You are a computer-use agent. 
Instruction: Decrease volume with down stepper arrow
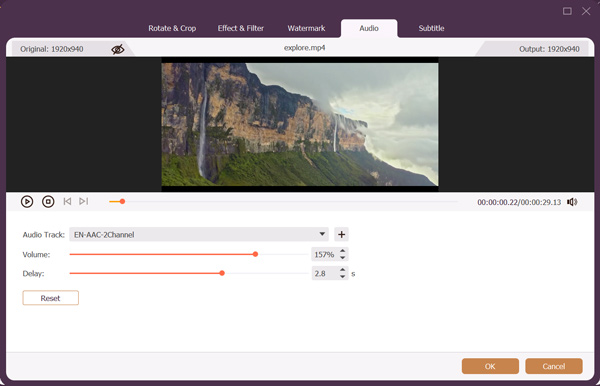pyautogui.click(x=342, y=257)
